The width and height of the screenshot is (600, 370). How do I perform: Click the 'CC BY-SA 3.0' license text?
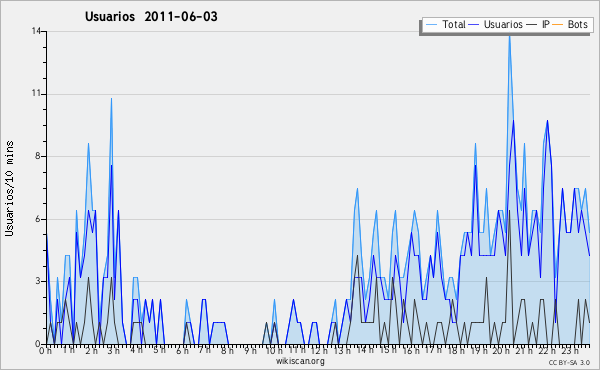click(x=569, y=362)
